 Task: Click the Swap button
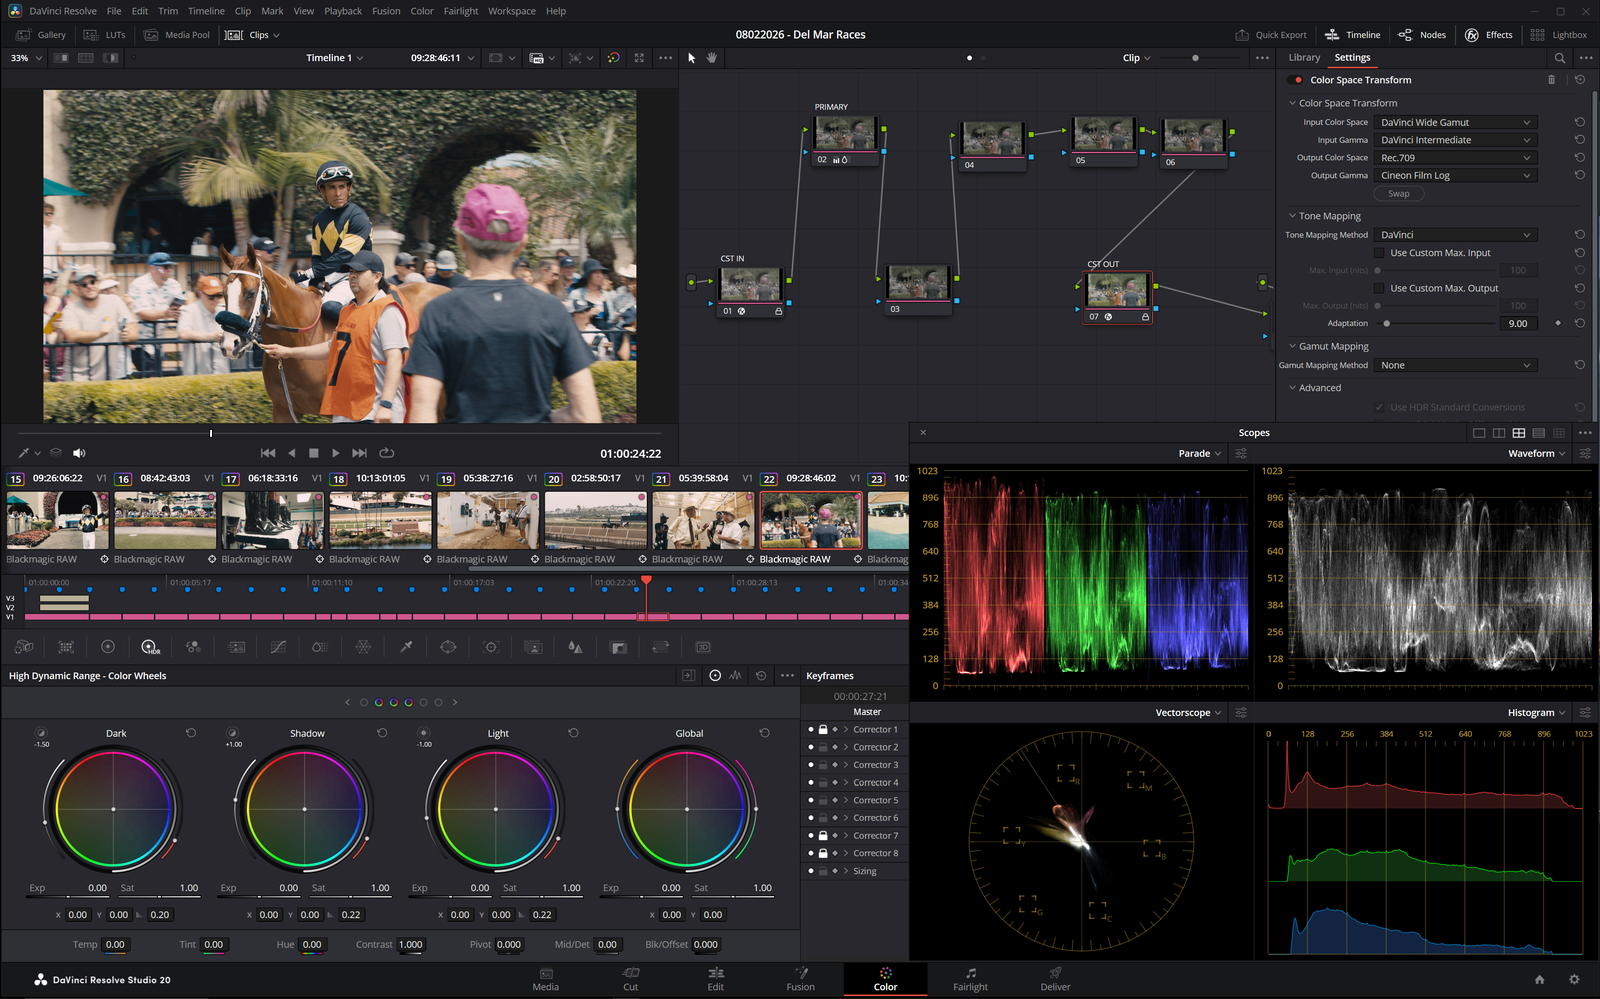tap(1399, 194)
